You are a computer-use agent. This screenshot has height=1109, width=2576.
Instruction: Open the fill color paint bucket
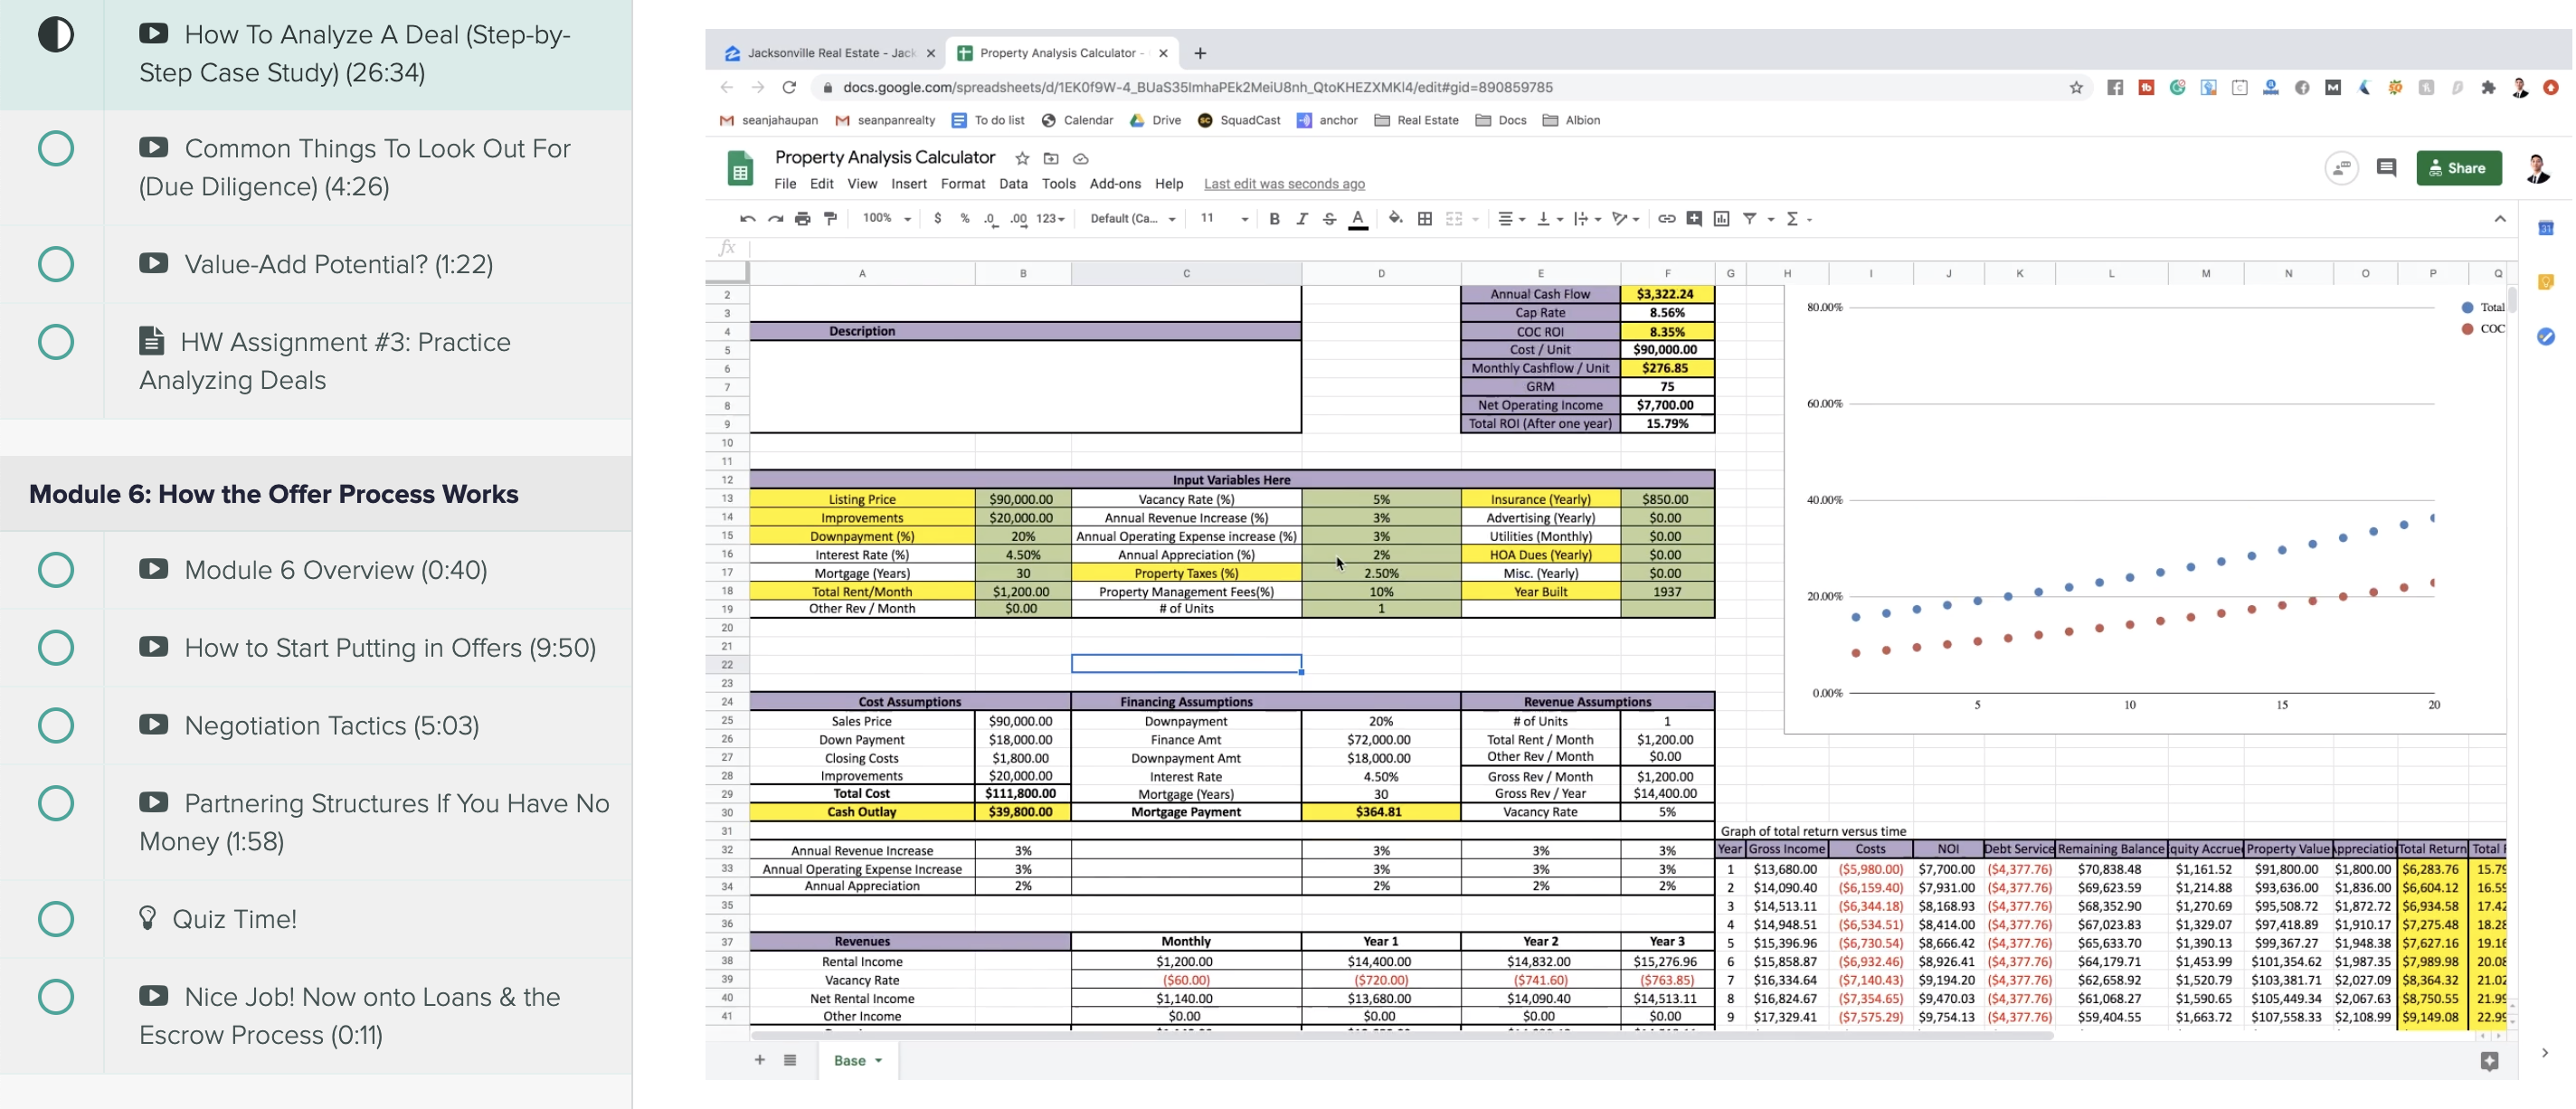[x=1395, y=218]
